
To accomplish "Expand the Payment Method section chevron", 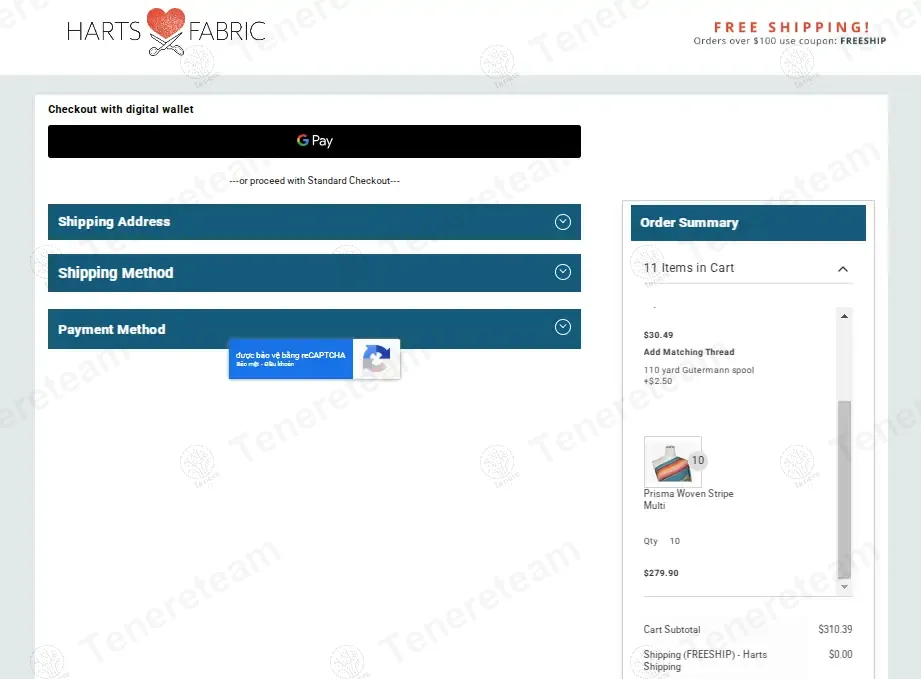I will tap(563, 327).
